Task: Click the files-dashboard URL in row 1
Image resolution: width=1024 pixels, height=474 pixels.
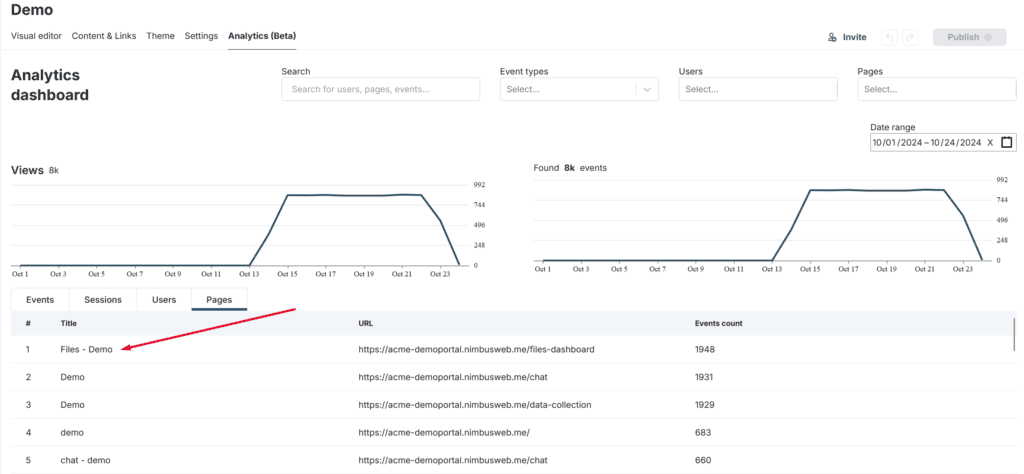Action: [x=476, y=350]
